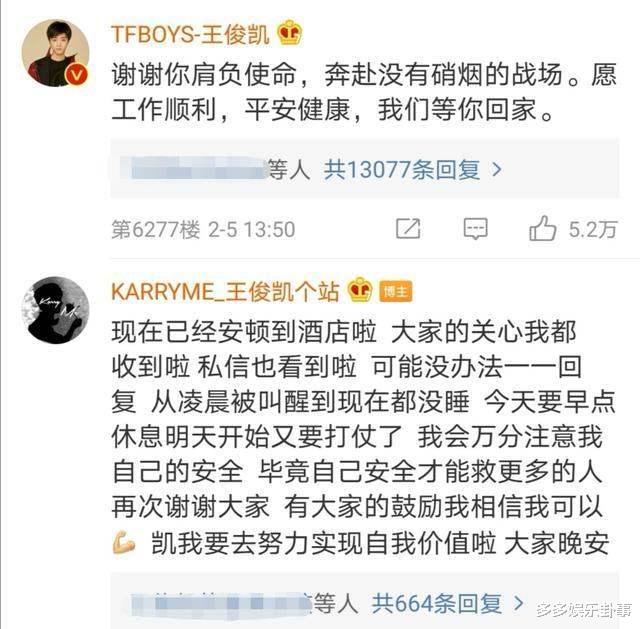Click 第6277楼 2-5 13:50 timestamp
The width and height of the screenshot is (640, 629).
203,229
